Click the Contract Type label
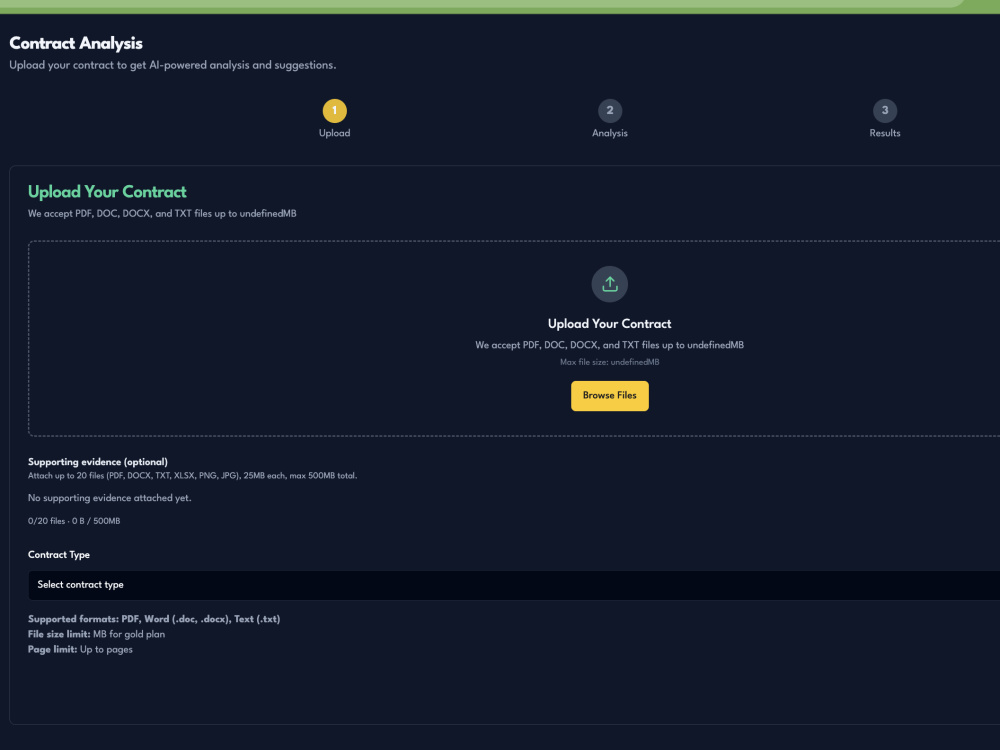 tap(59, 555)
